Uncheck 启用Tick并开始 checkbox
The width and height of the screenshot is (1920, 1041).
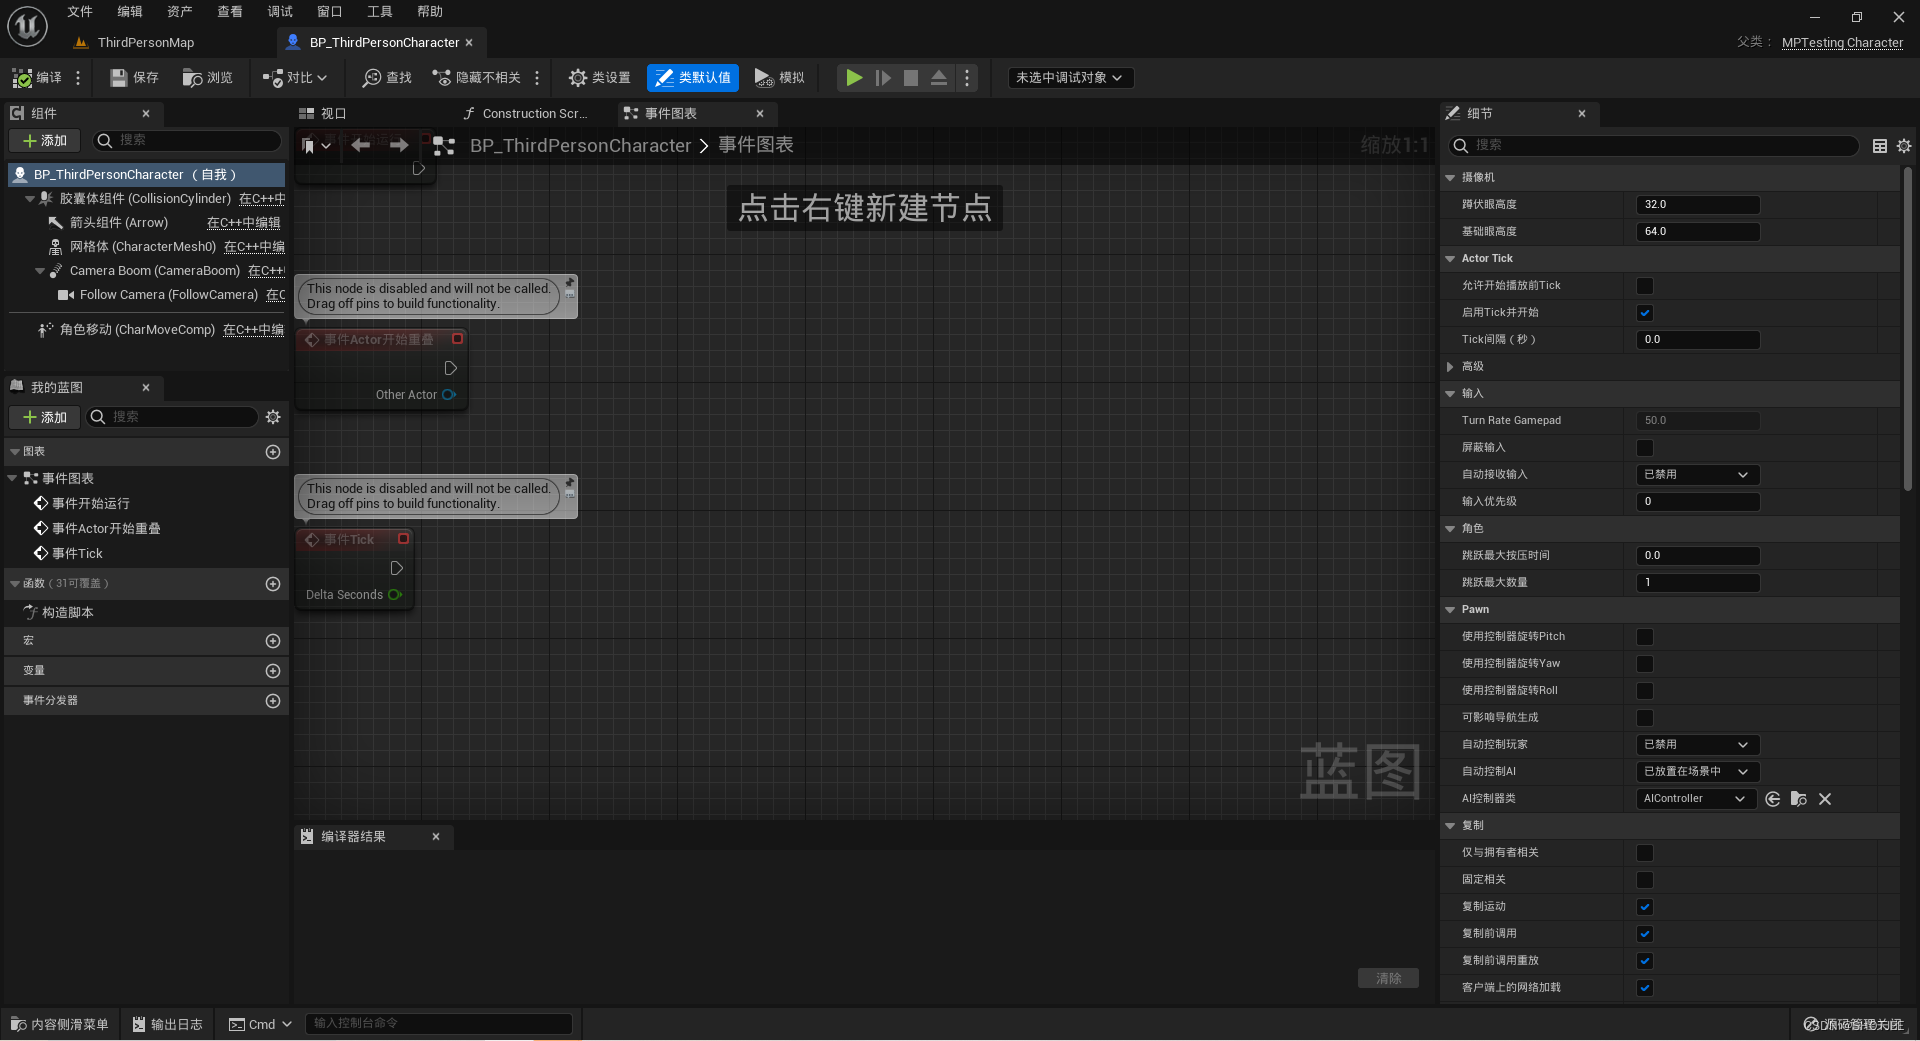pyautogui.click(x=1645, y=313)
